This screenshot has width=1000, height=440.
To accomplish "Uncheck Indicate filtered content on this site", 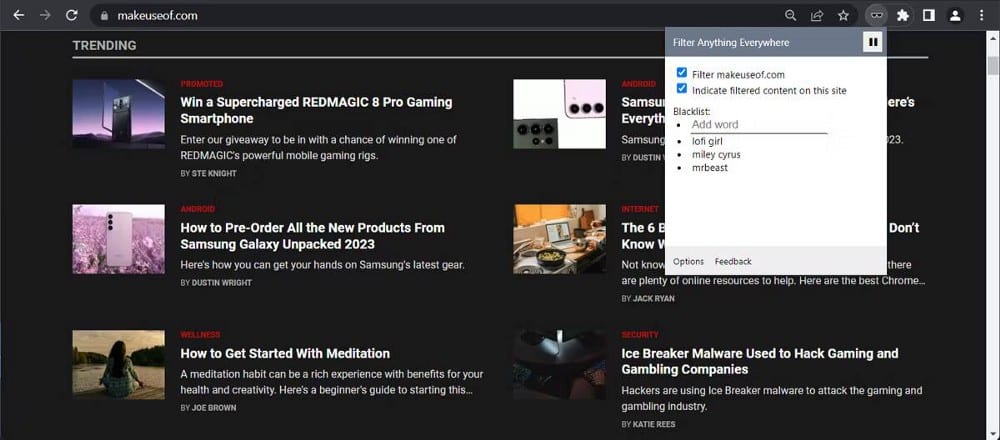I will click(x=682, y=89).
